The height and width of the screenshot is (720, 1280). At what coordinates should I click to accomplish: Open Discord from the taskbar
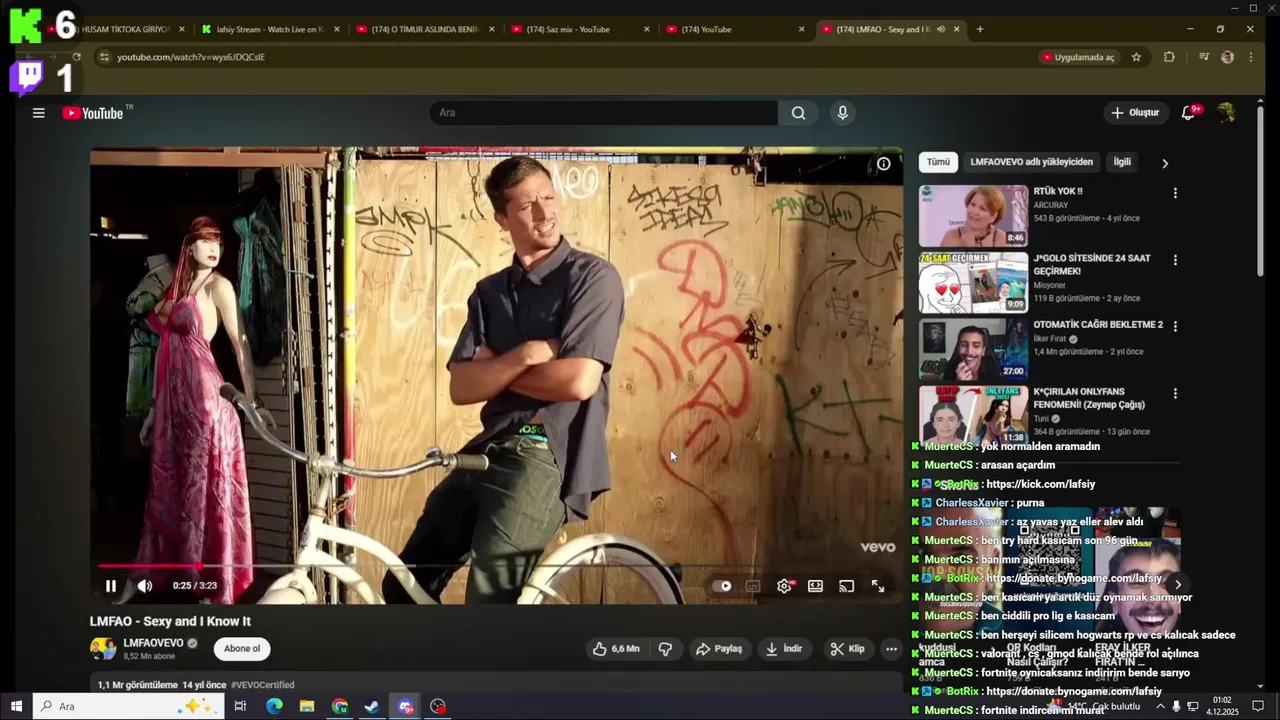405,706
